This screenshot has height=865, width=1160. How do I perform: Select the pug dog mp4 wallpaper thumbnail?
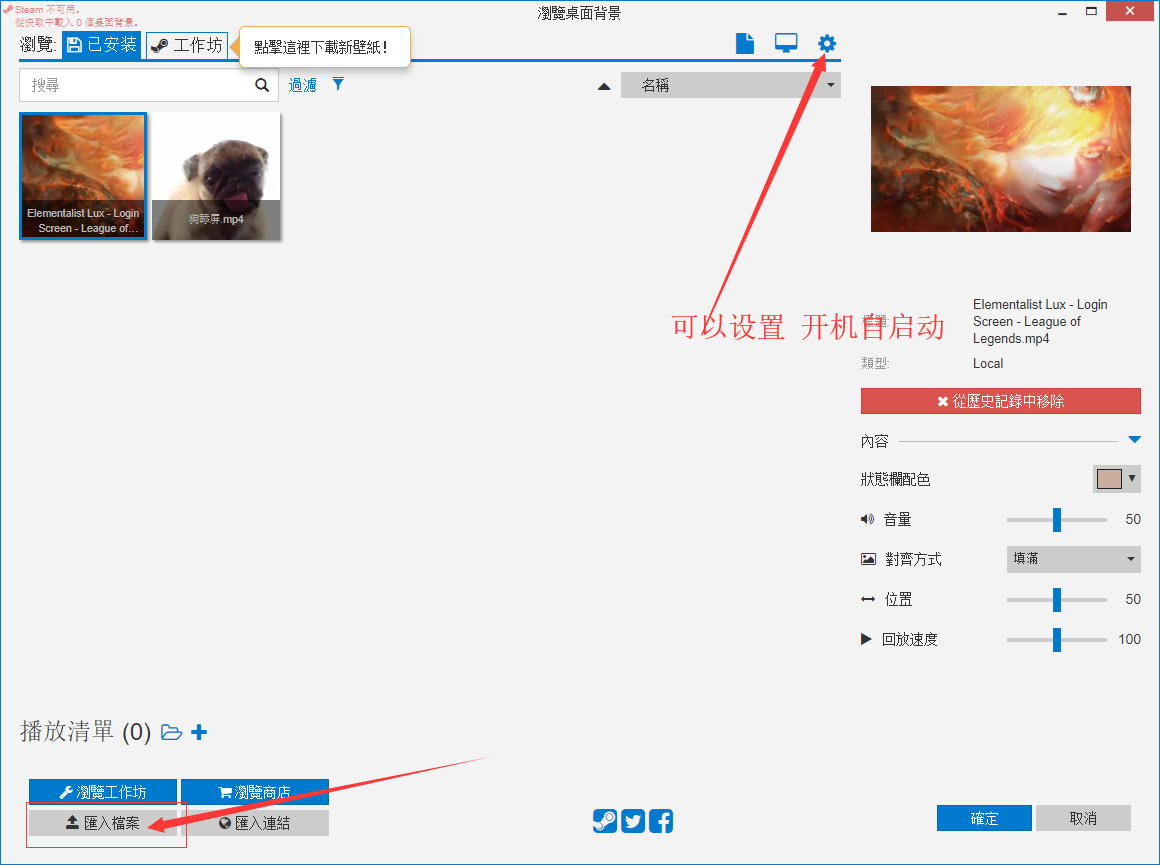[216, 176]
